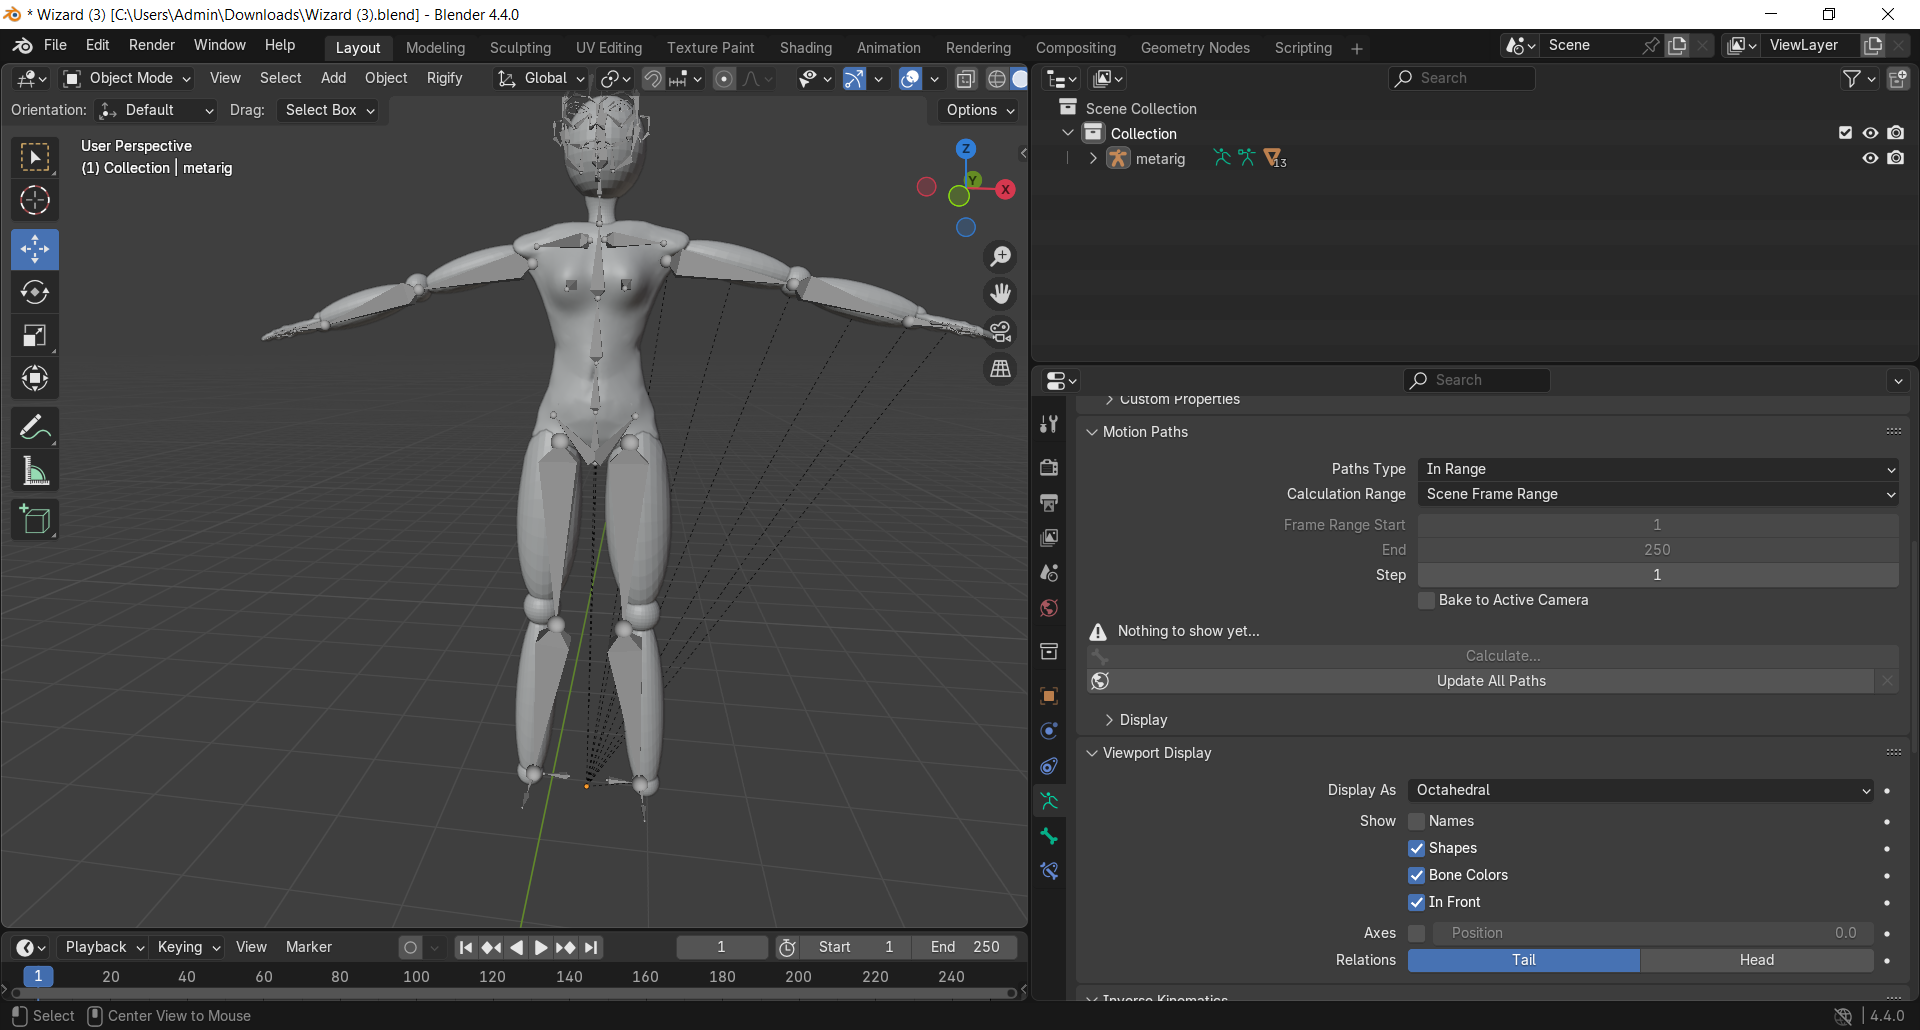The width and height of the screenshot is (1920, 1030).
Task: Open the Calculation Range dropdown
Action: (1658, 494)
